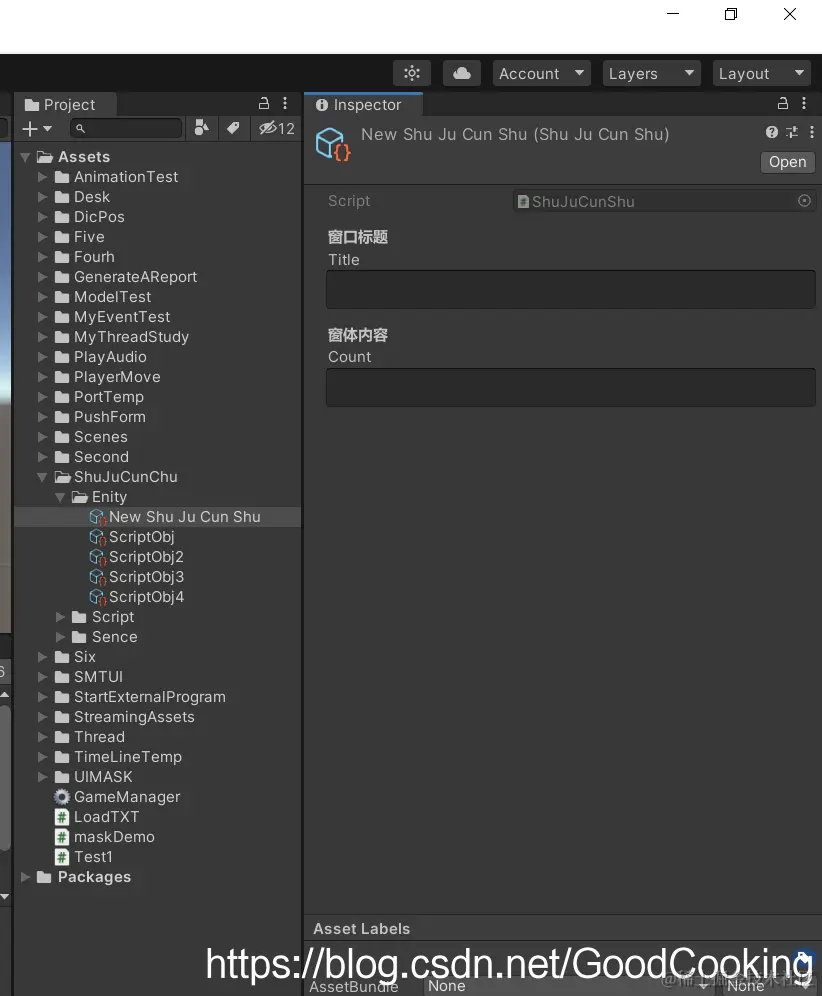Open the cloud services button
This screenshot has height=996, width=822.
tap(462, 73)
